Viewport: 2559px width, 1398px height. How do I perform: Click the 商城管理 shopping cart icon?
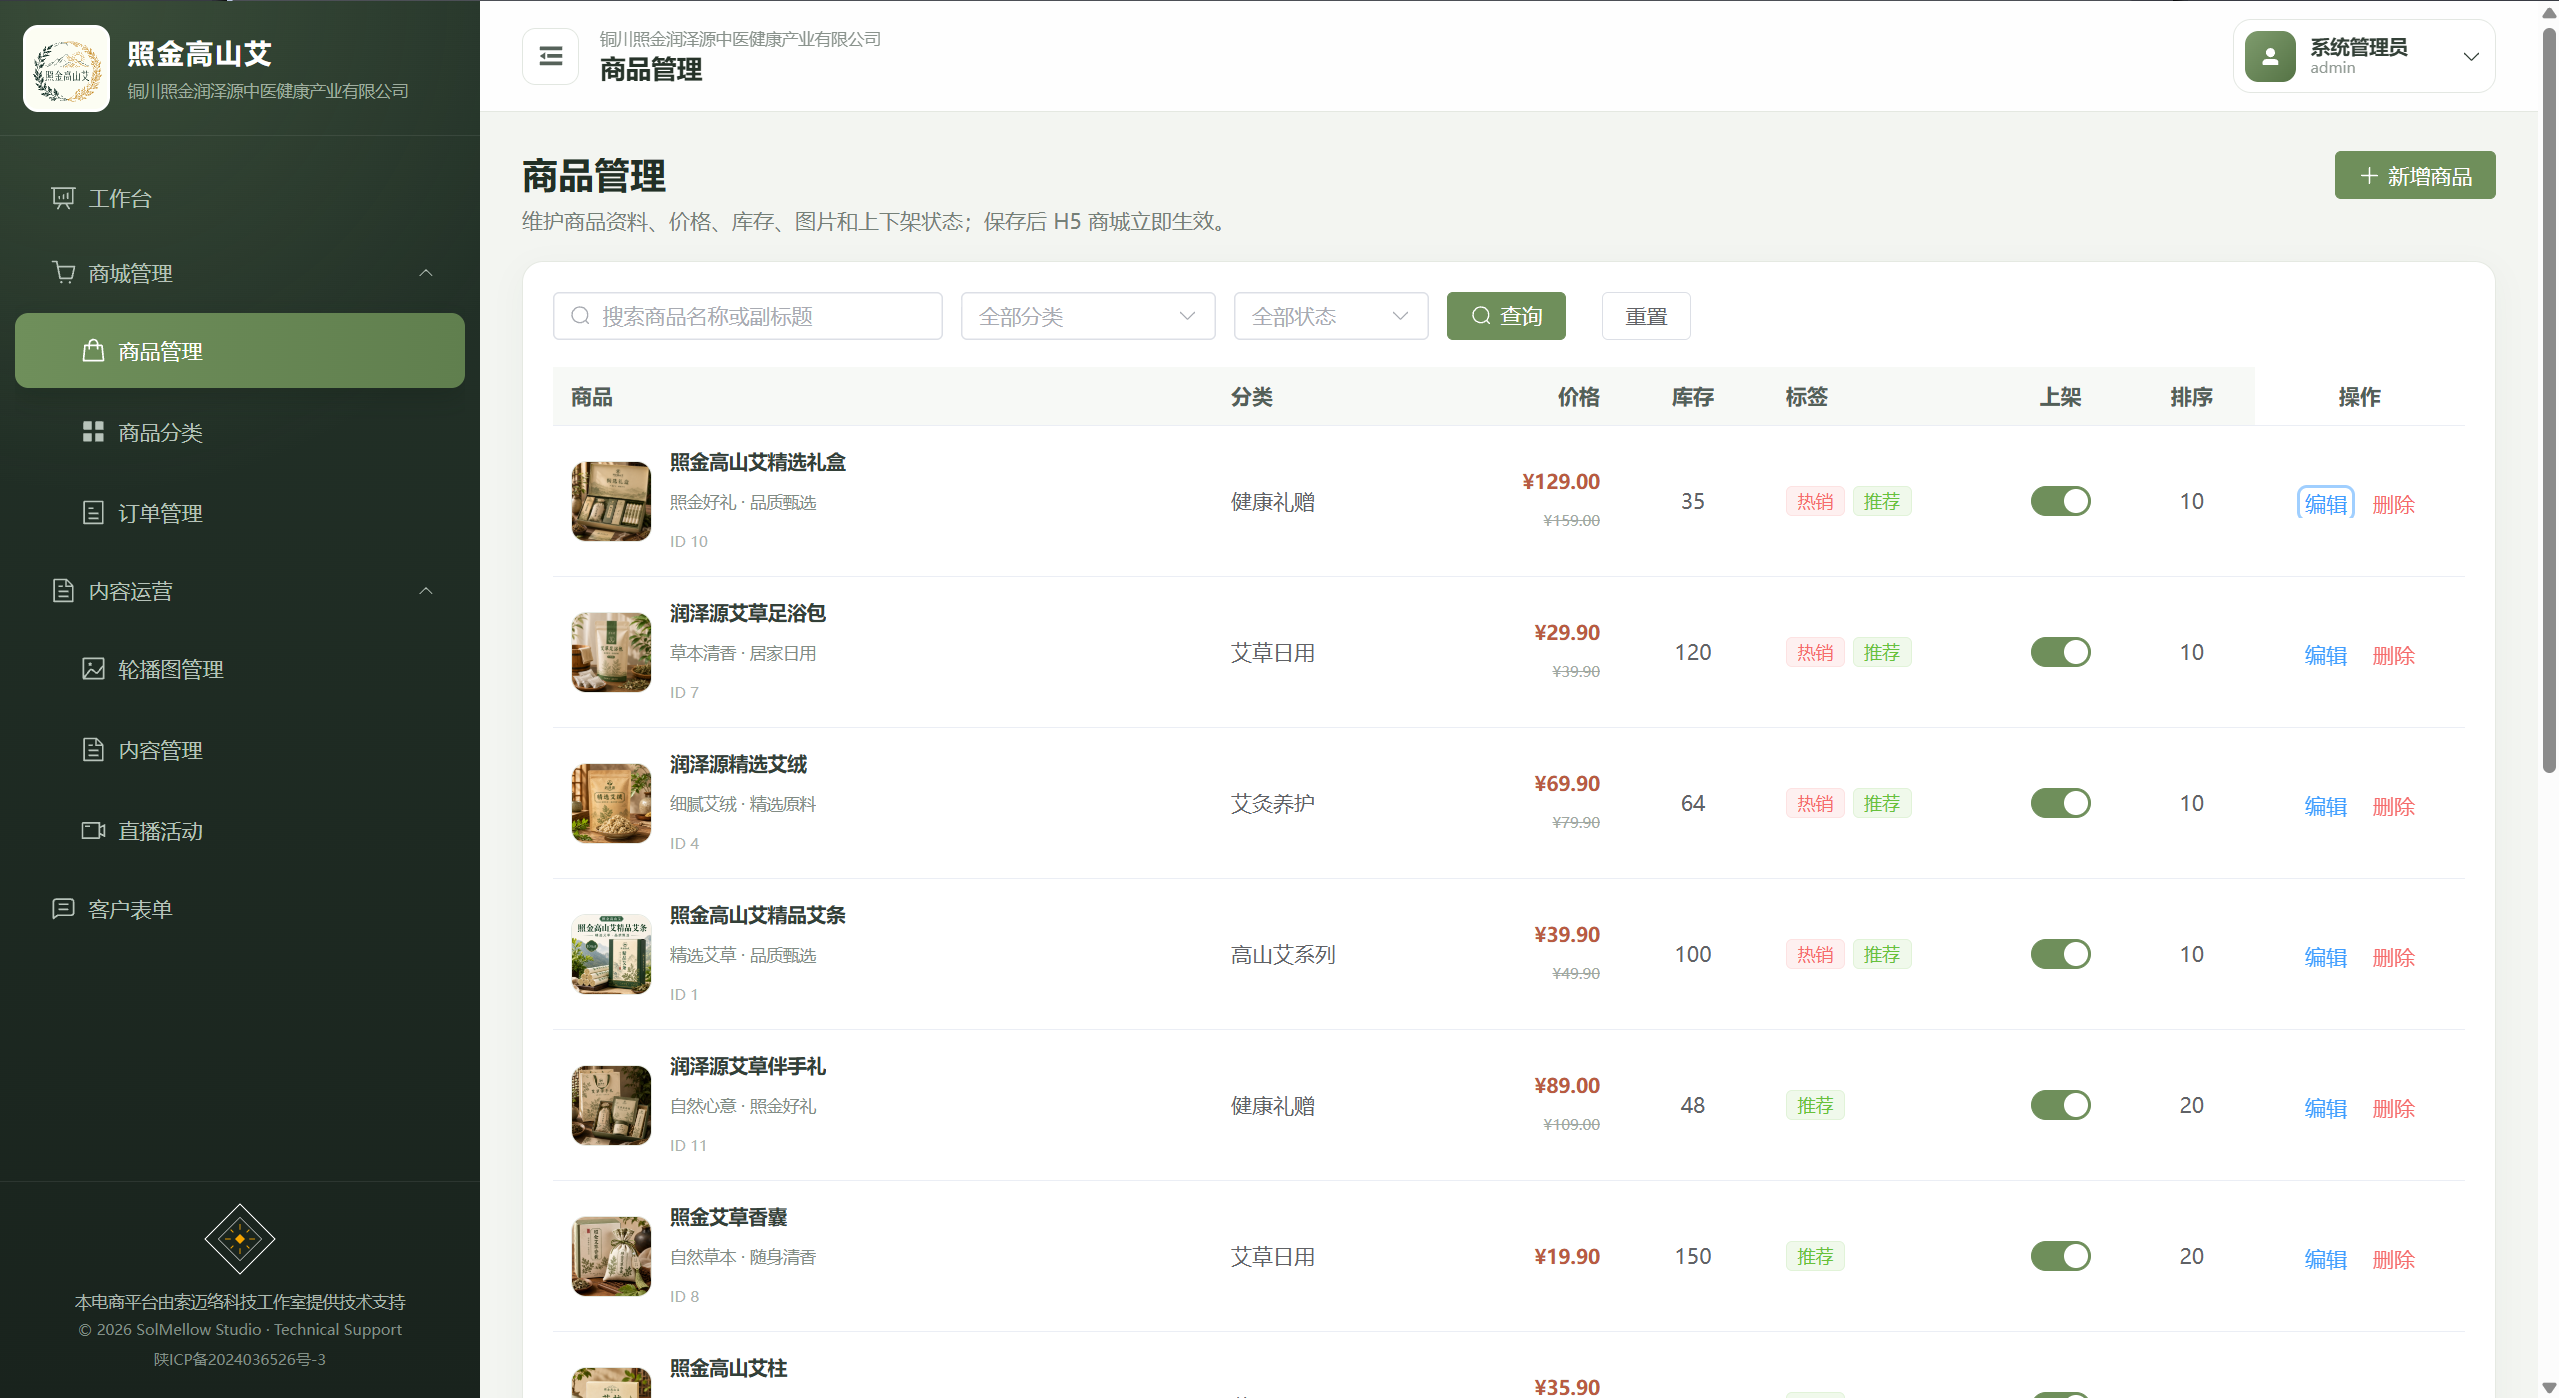tap(63, 272)
